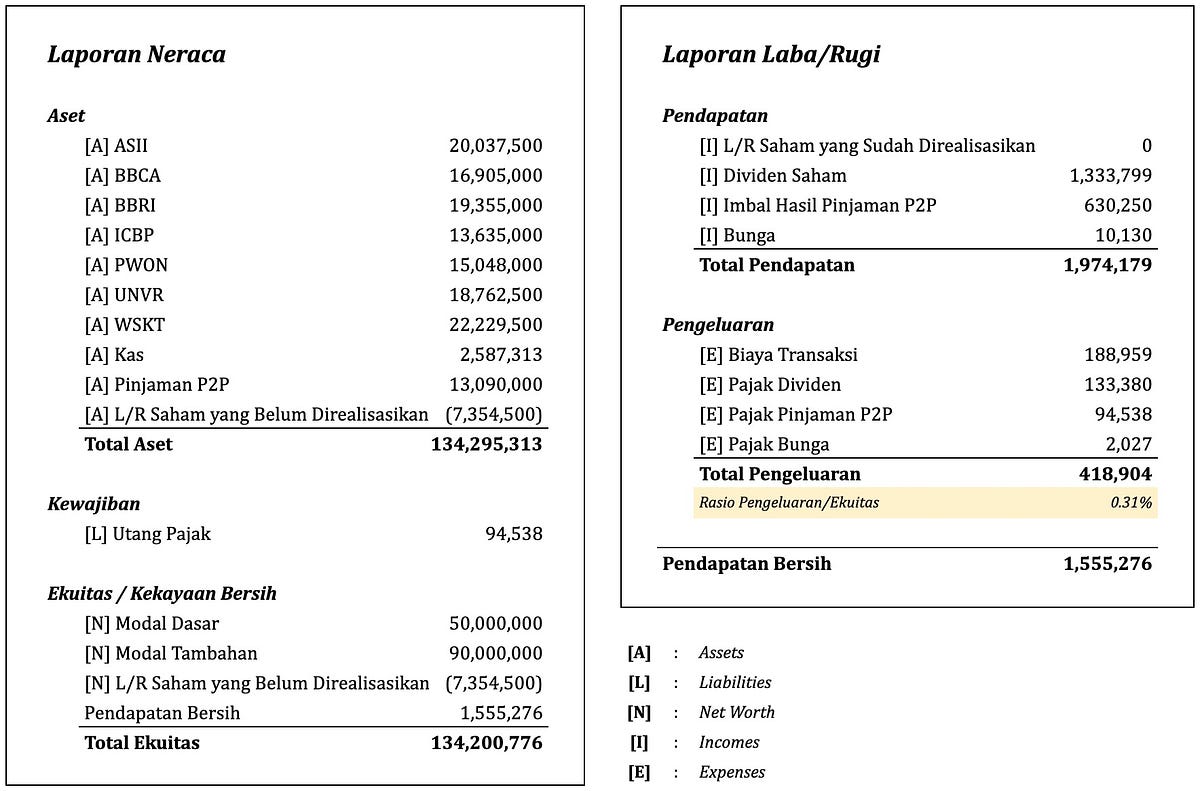Select the [E] Expenses legend entry
1200x791 pixels.
click(697, 772)
